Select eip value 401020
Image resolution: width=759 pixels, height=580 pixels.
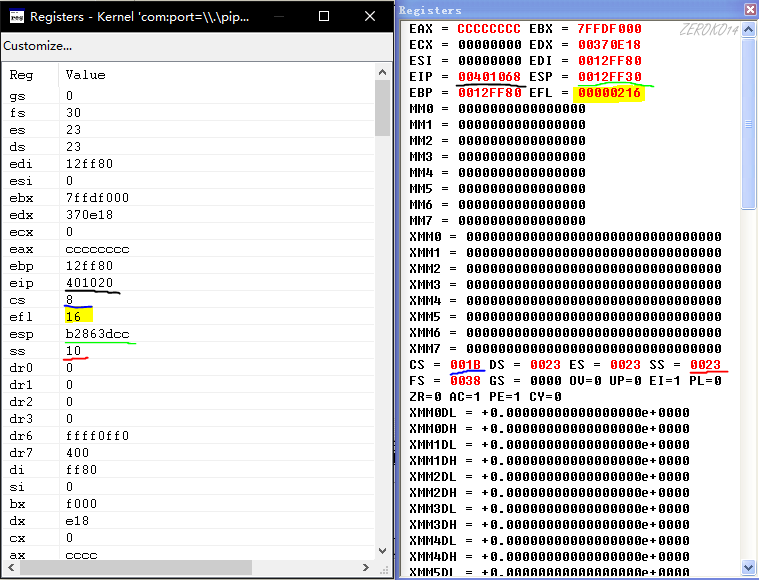point(90,283)
